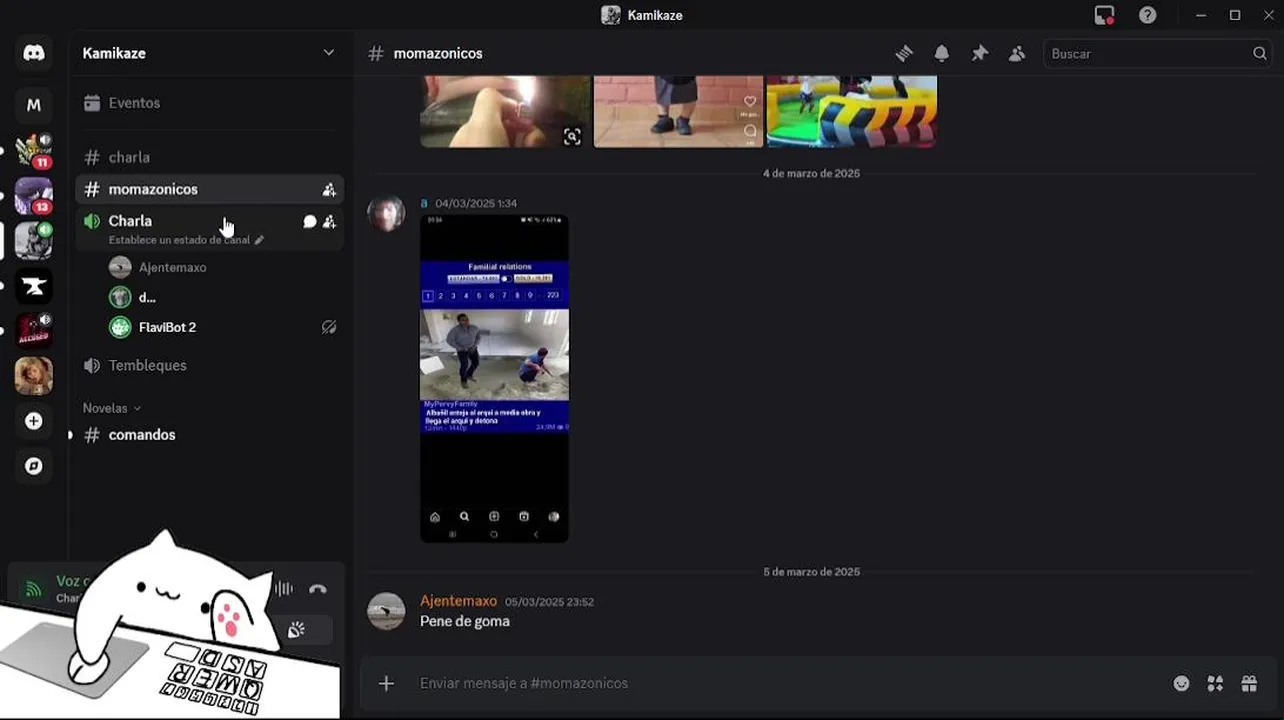Open the server with 11 notifications badge
Screen dimensions: 1284x720
34,151
